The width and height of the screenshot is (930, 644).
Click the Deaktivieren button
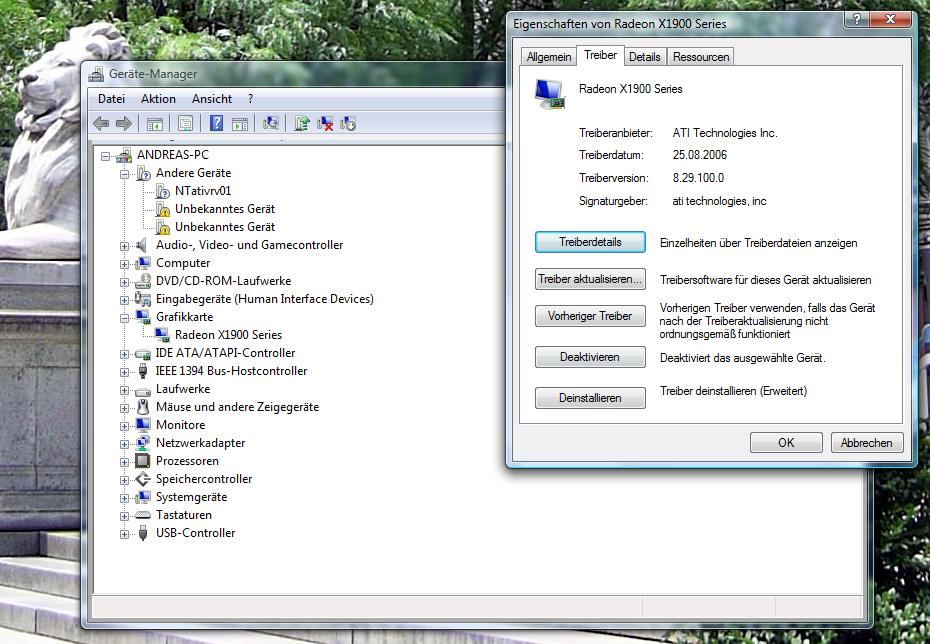click(x=590, y=357)
